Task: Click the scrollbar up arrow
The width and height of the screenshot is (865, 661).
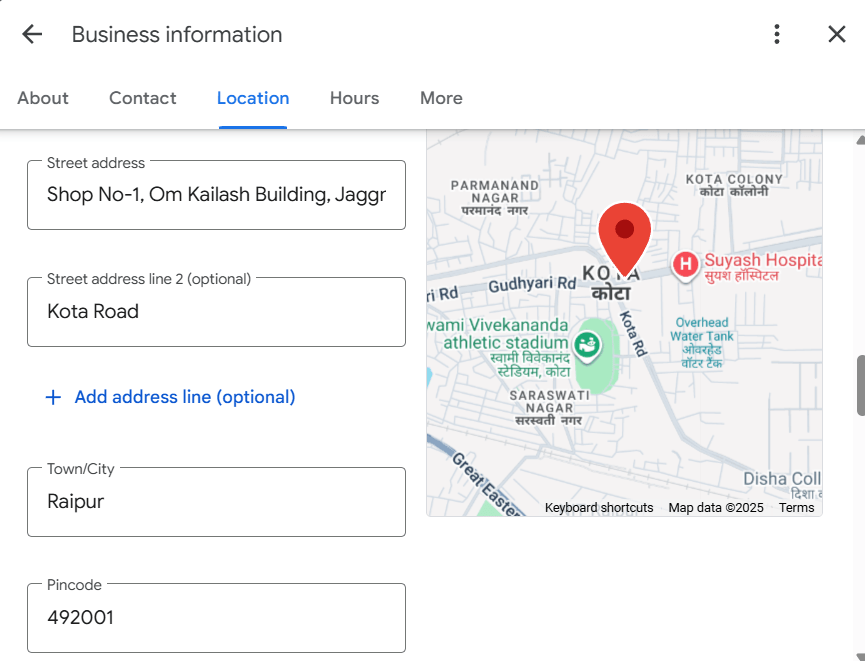Action: [x=860, y=140]
